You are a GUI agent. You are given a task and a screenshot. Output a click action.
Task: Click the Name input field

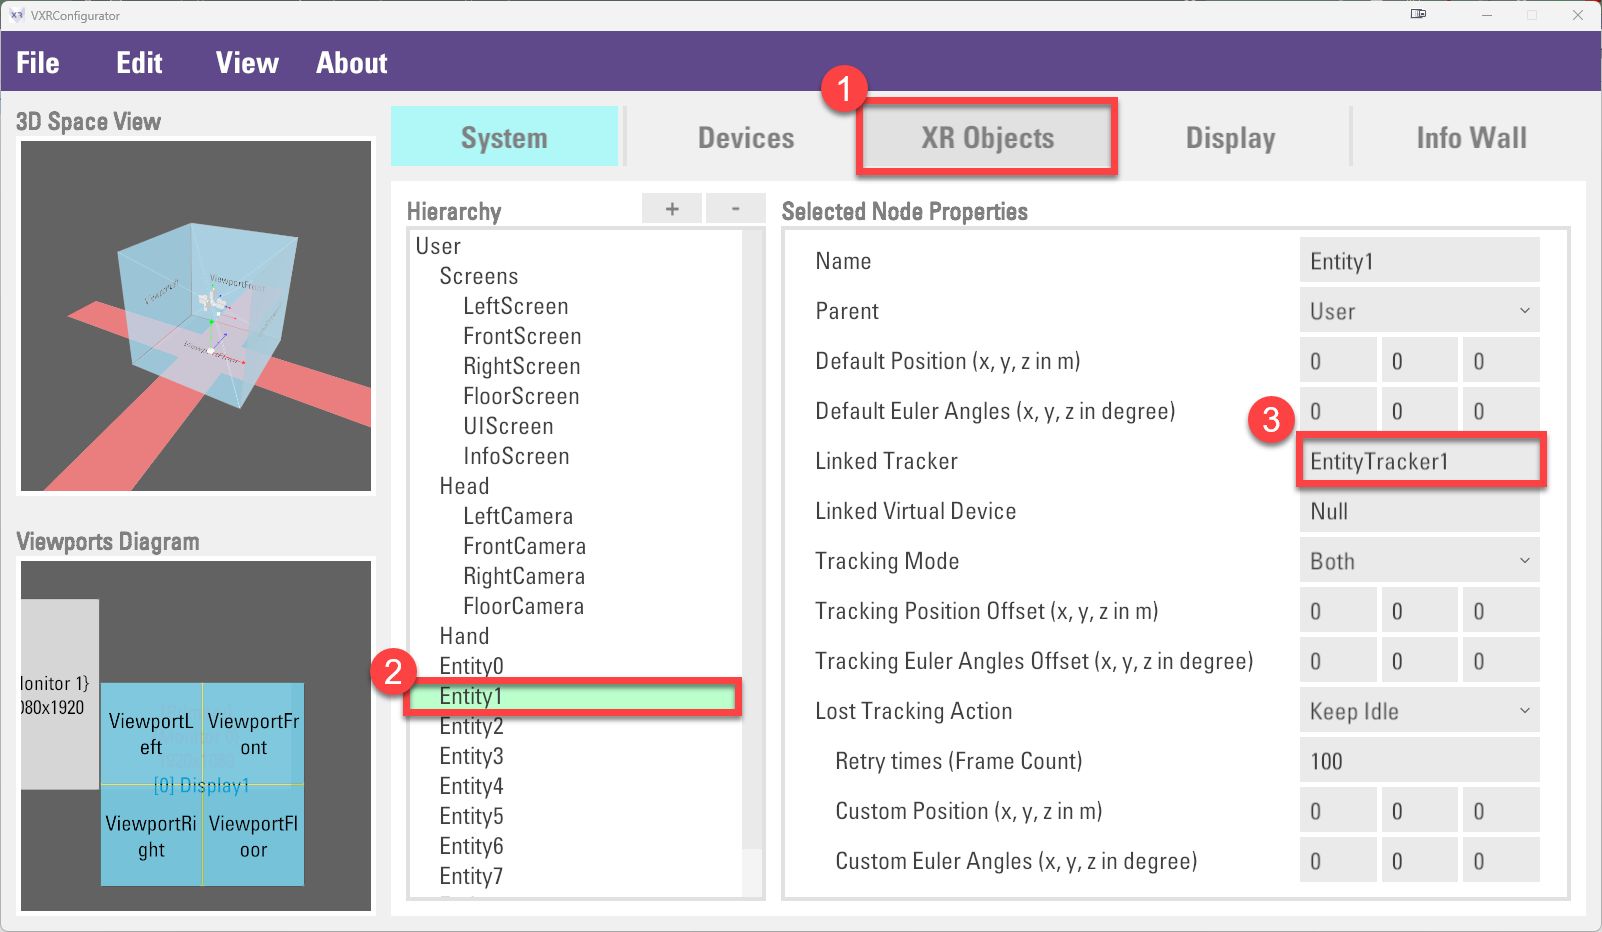pyautogui.click(x=1418, y=261)
